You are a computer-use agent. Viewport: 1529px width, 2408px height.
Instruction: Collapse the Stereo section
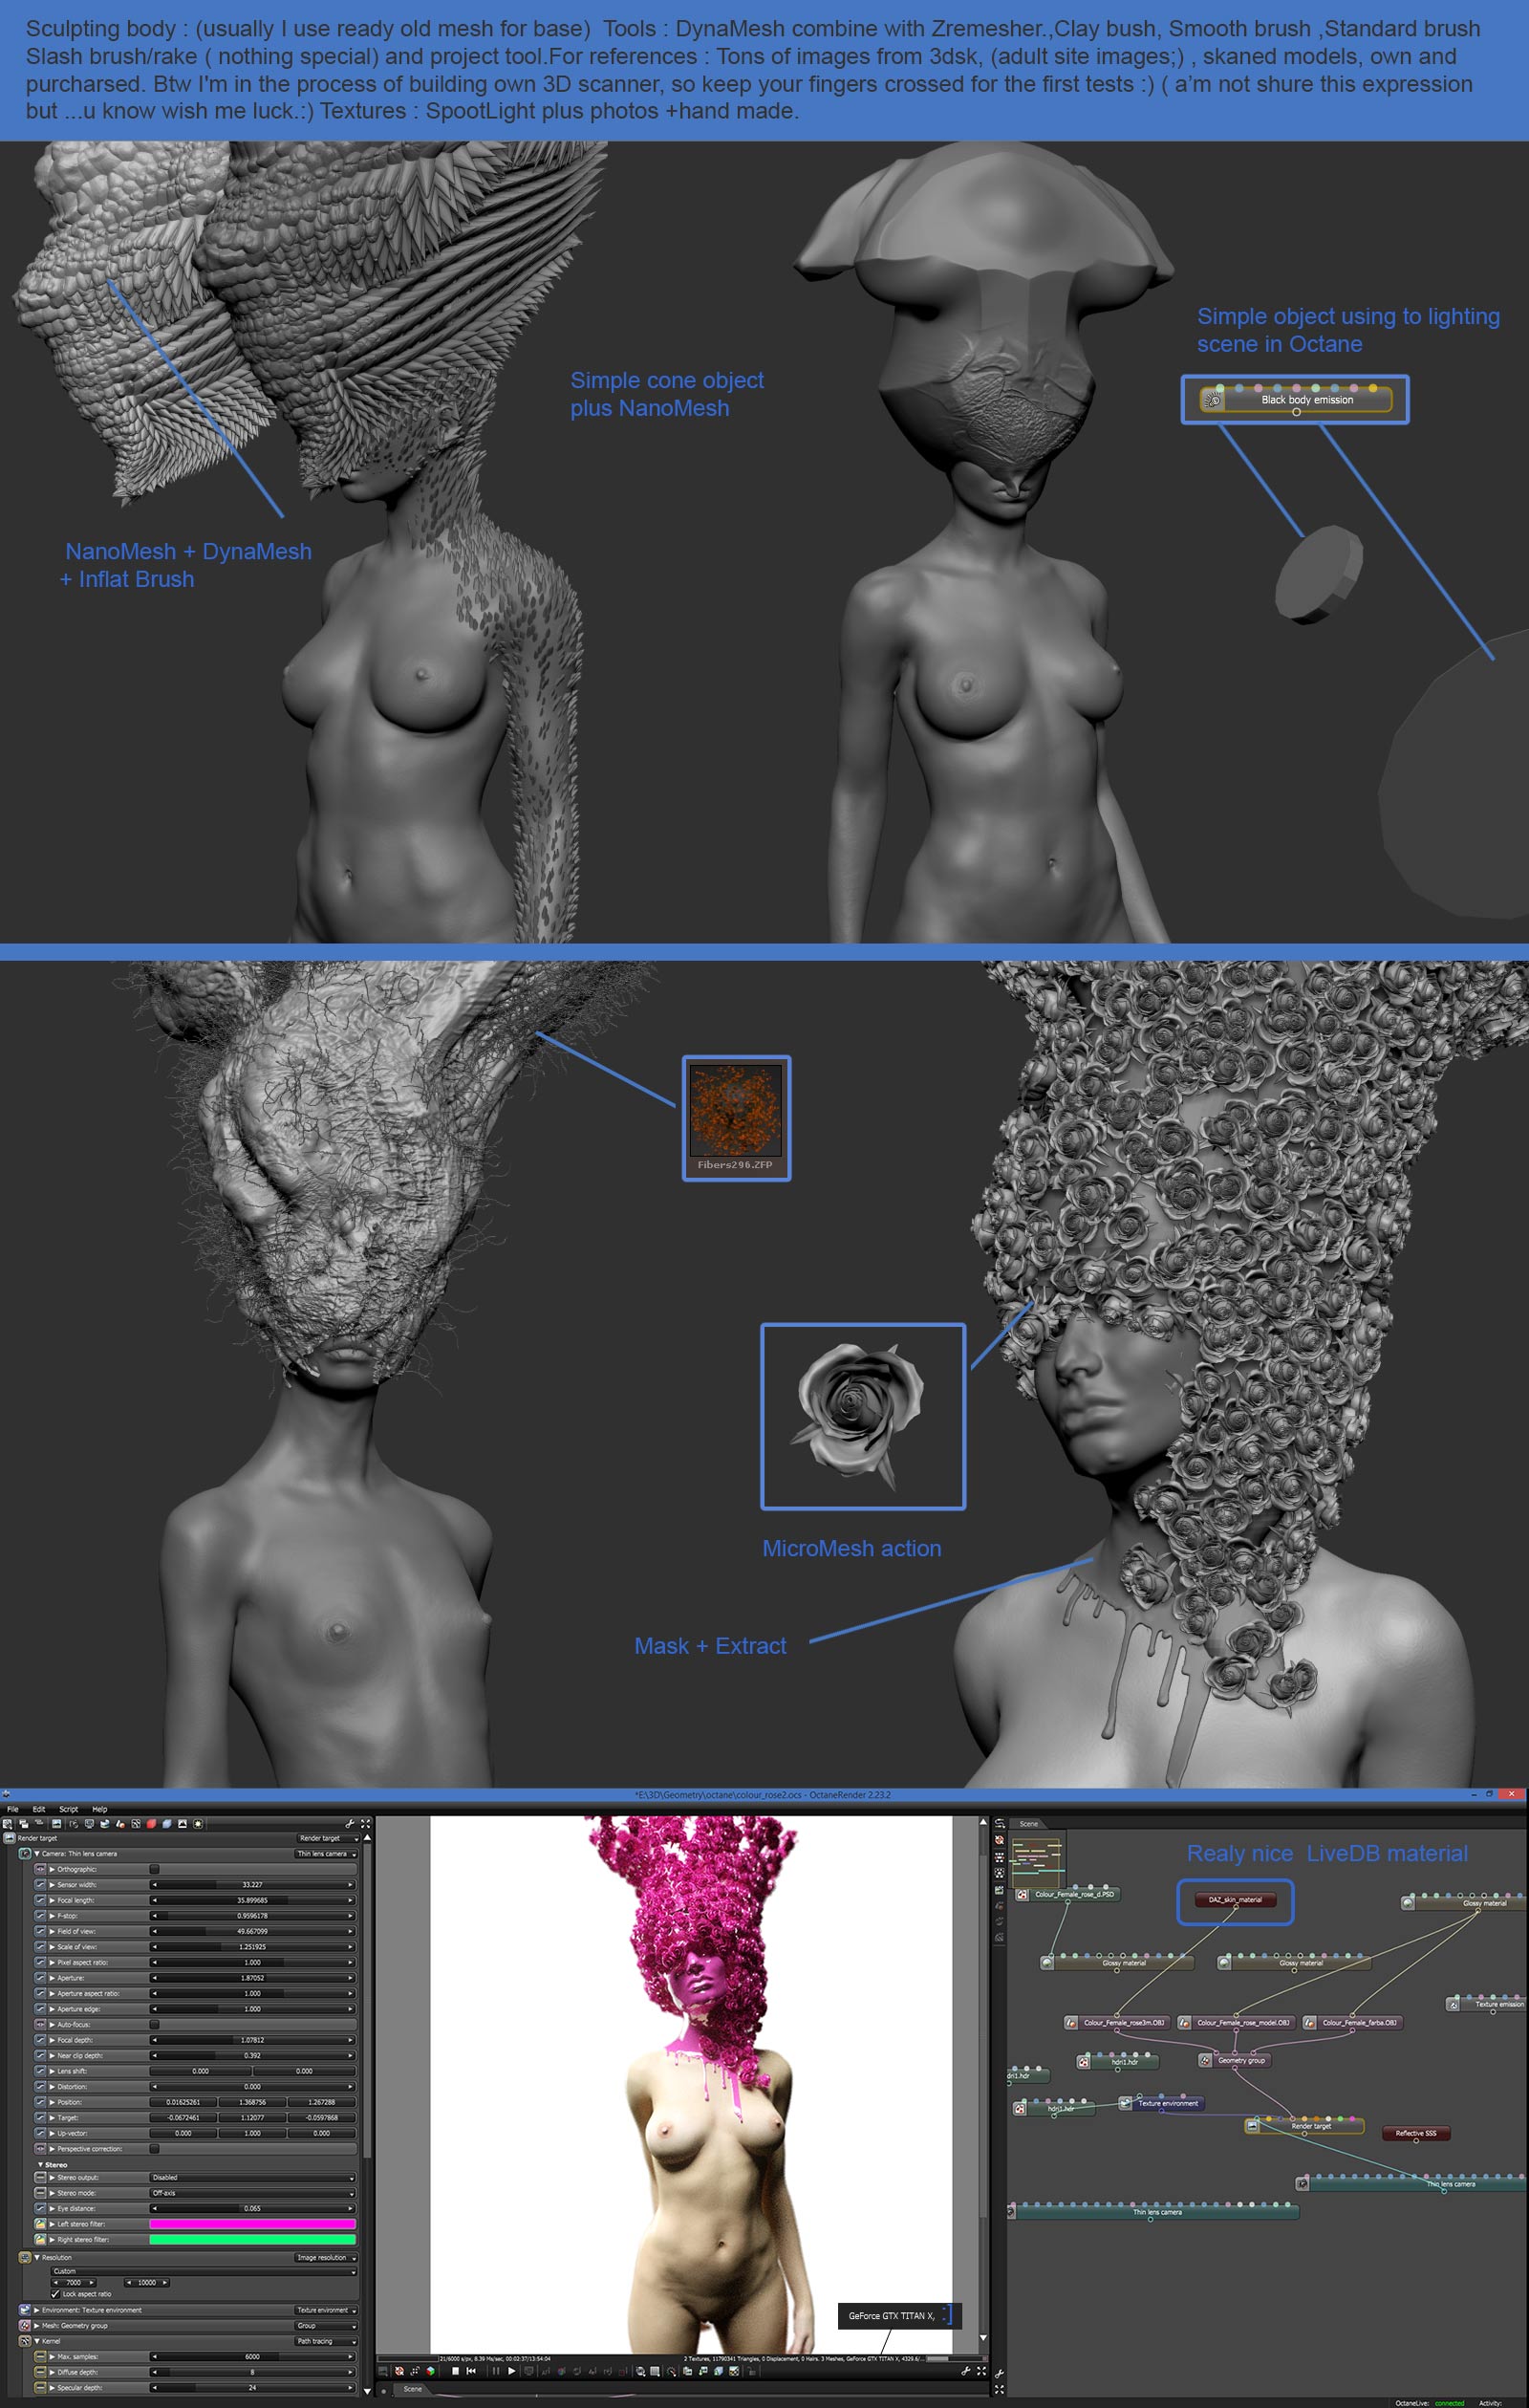click(40, 2164)
